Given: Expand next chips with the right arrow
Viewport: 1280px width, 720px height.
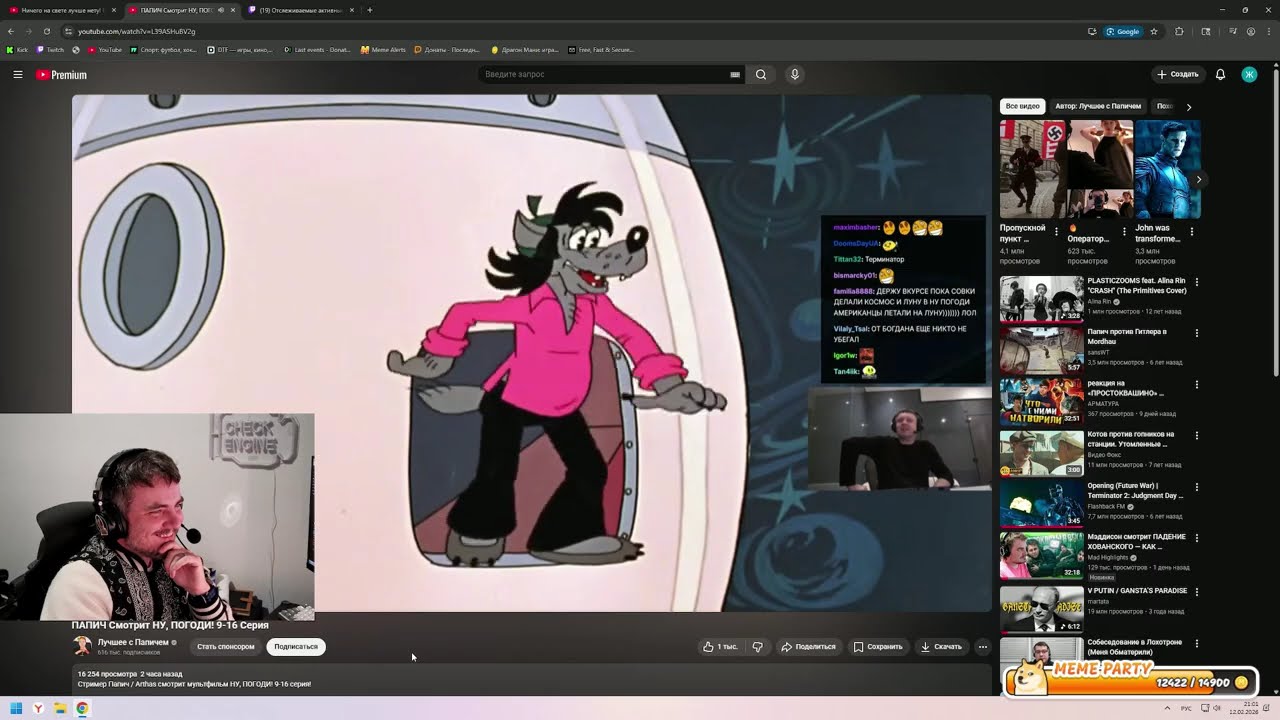Looking at the screenshot, I should click(x=1188, y=106).
